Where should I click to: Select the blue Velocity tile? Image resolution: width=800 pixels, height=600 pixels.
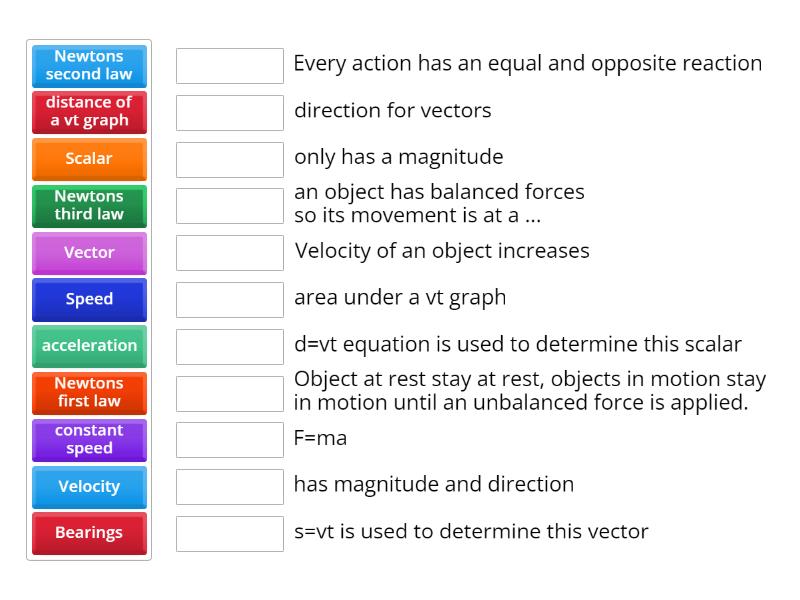click(x=89, y=487)
